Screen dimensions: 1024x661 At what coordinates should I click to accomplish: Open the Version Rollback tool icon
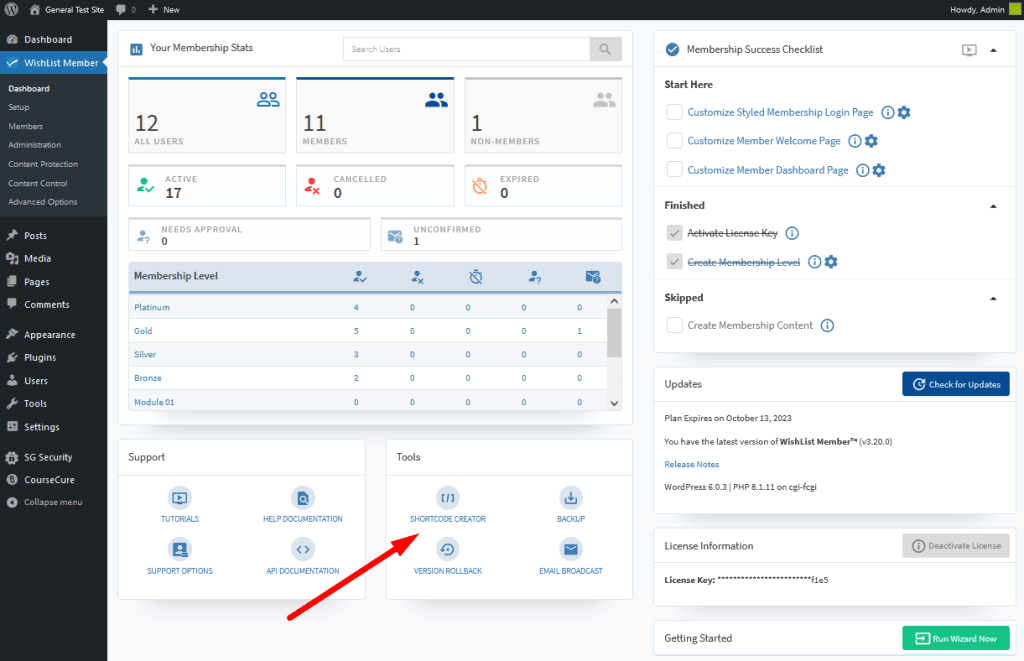pos(447,549)
